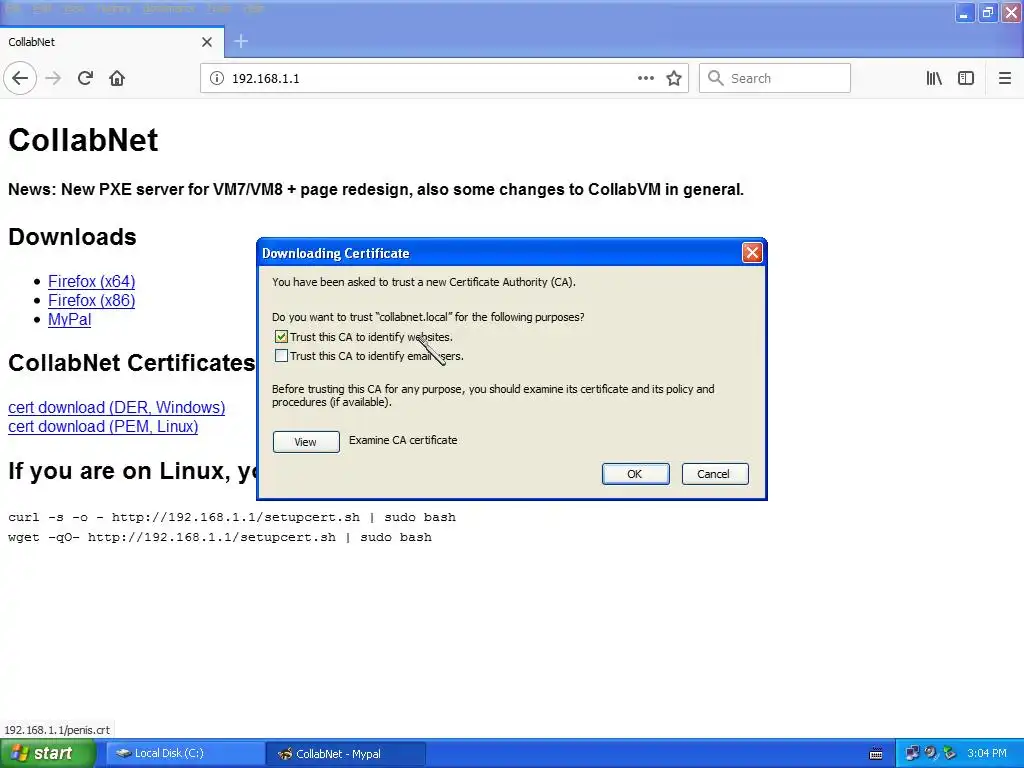Image resolution: width=1024 pixels, height=768 pixels.
Task: Confirm the certificate dialog with OK
Action: point(635,474)
